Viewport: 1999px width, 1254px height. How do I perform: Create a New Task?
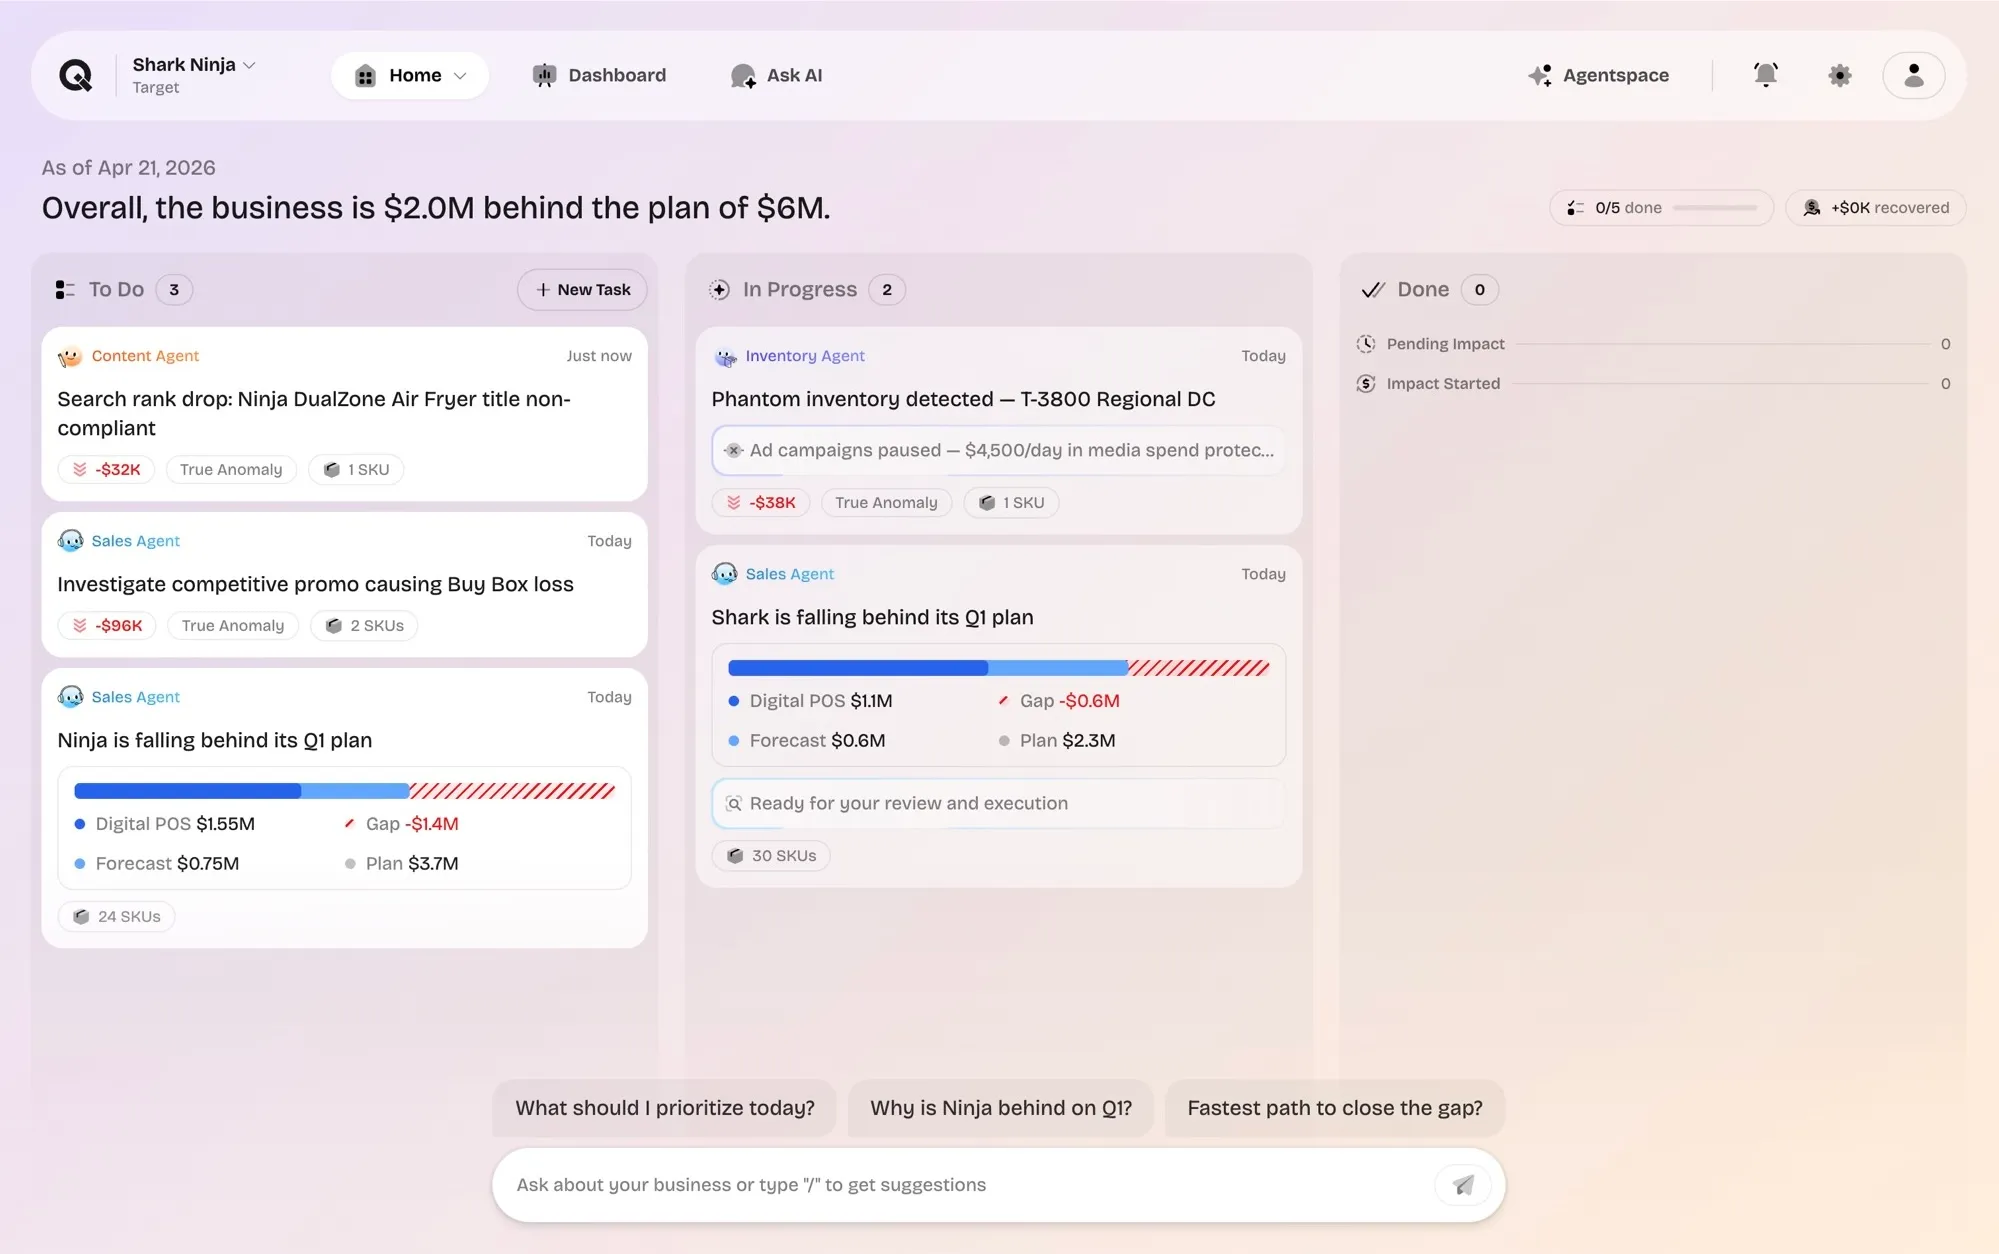click(582, 290)
